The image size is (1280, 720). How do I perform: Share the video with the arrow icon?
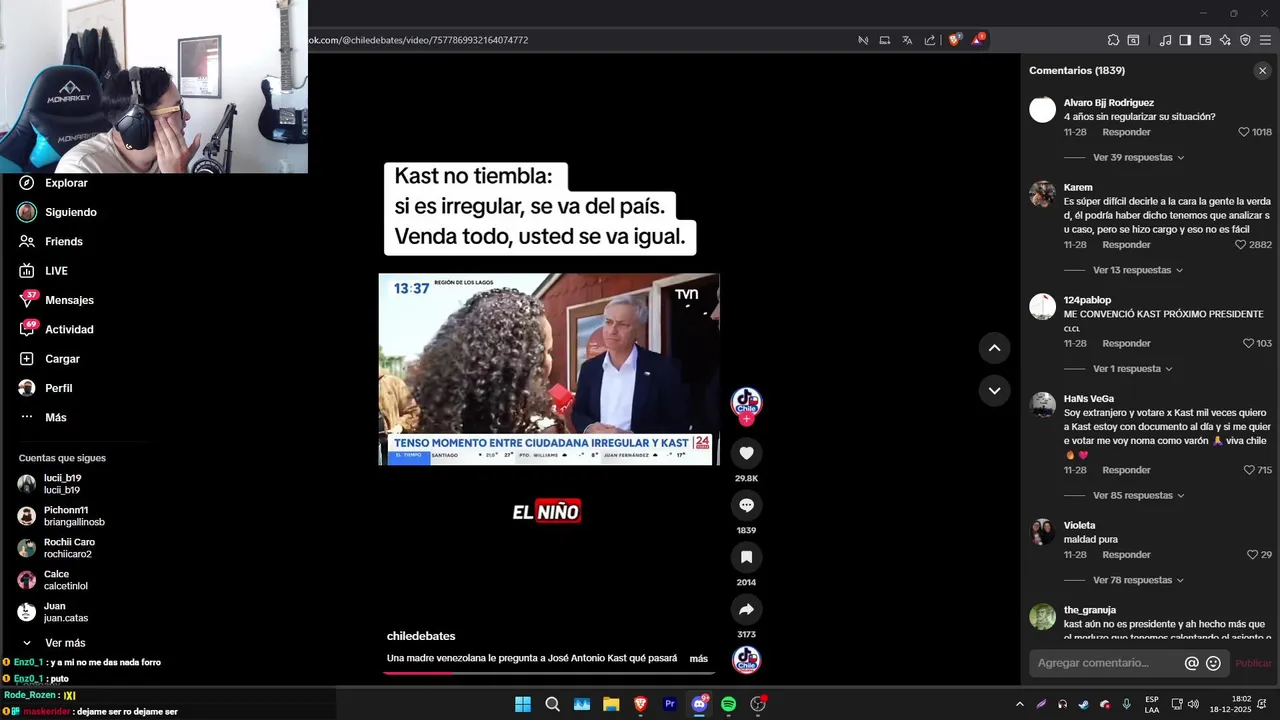746,609
